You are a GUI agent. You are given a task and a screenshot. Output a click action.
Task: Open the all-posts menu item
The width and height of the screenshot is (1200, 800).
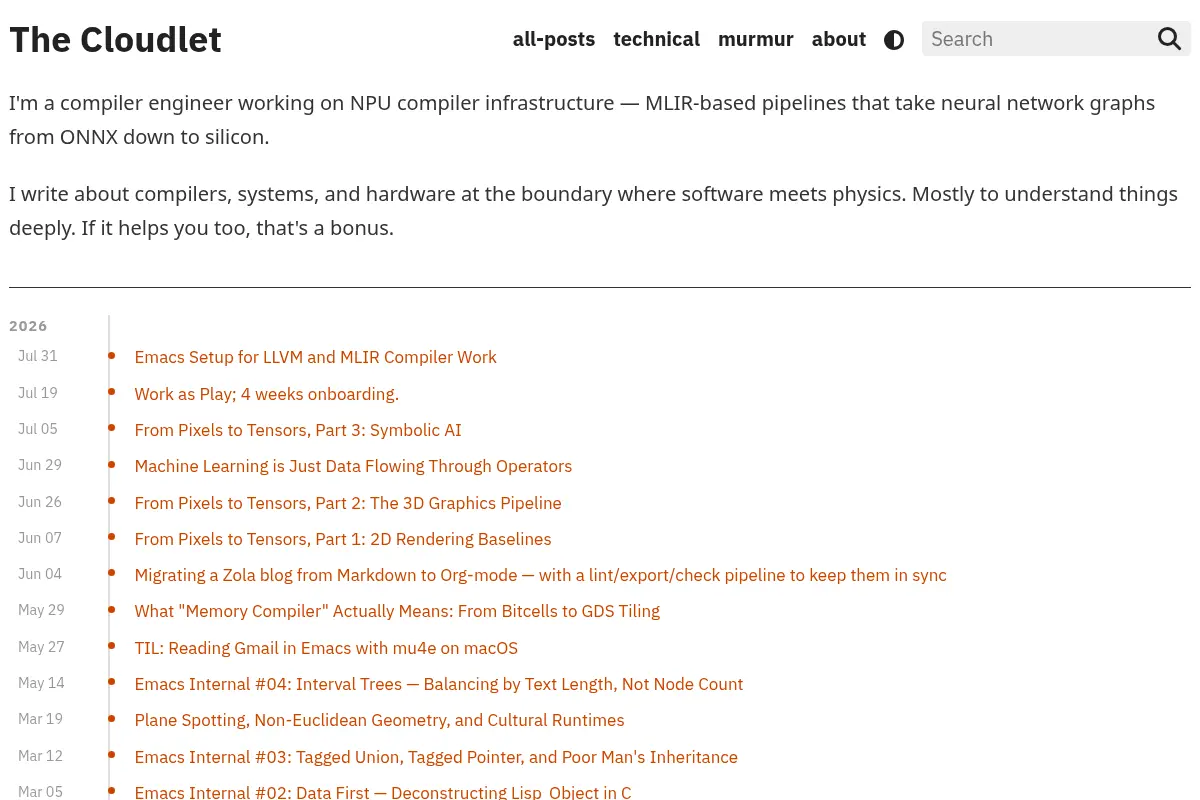pos(554,39)
